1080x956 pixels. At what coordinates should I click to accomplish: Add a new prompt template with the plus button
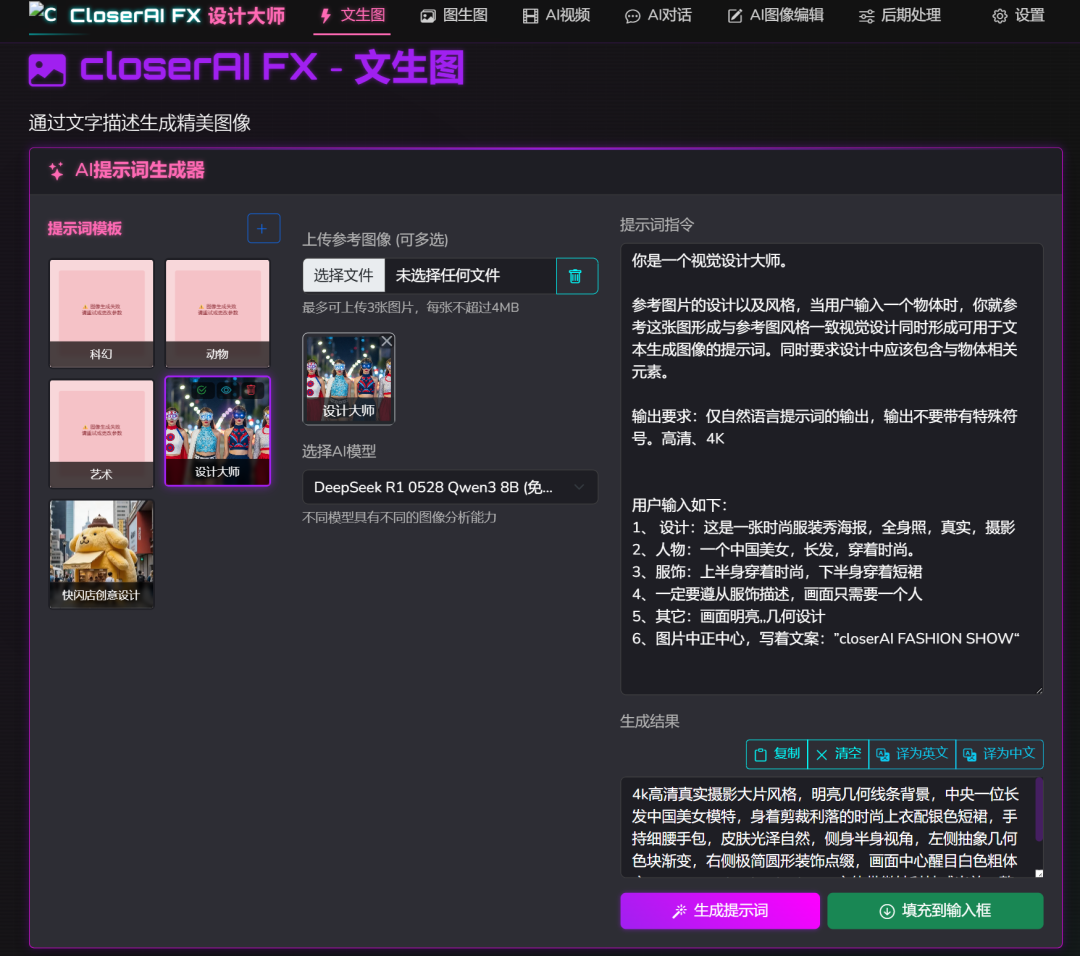(x=263, y=228)
